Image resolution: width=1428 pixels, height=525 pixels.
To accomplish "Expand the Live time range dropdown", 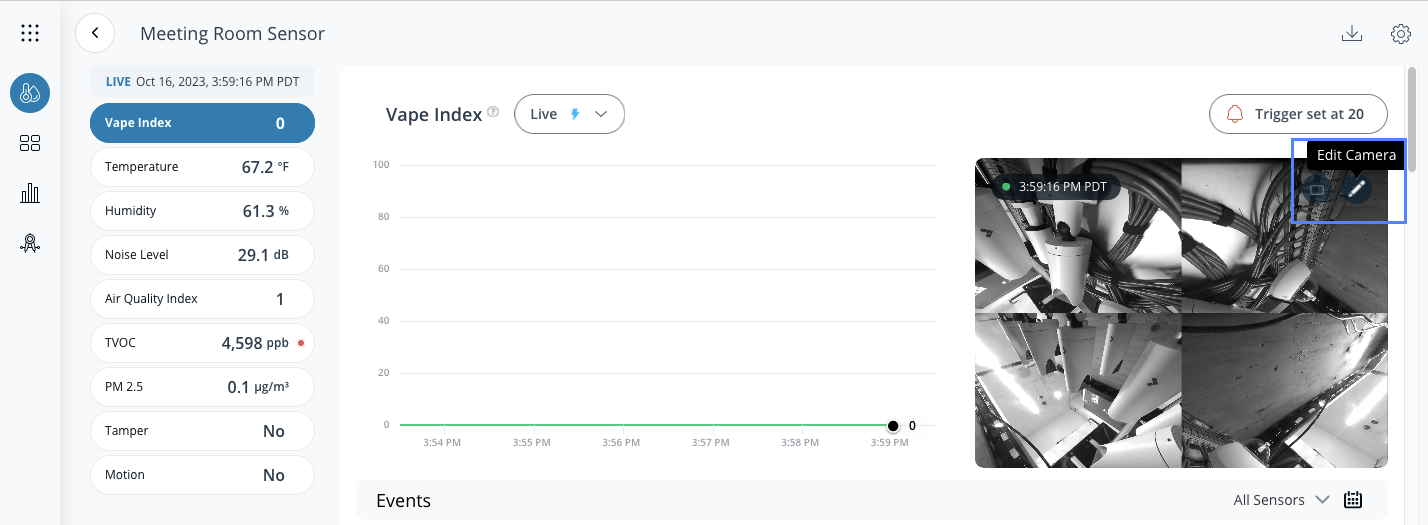I will (x=569, y=114).
